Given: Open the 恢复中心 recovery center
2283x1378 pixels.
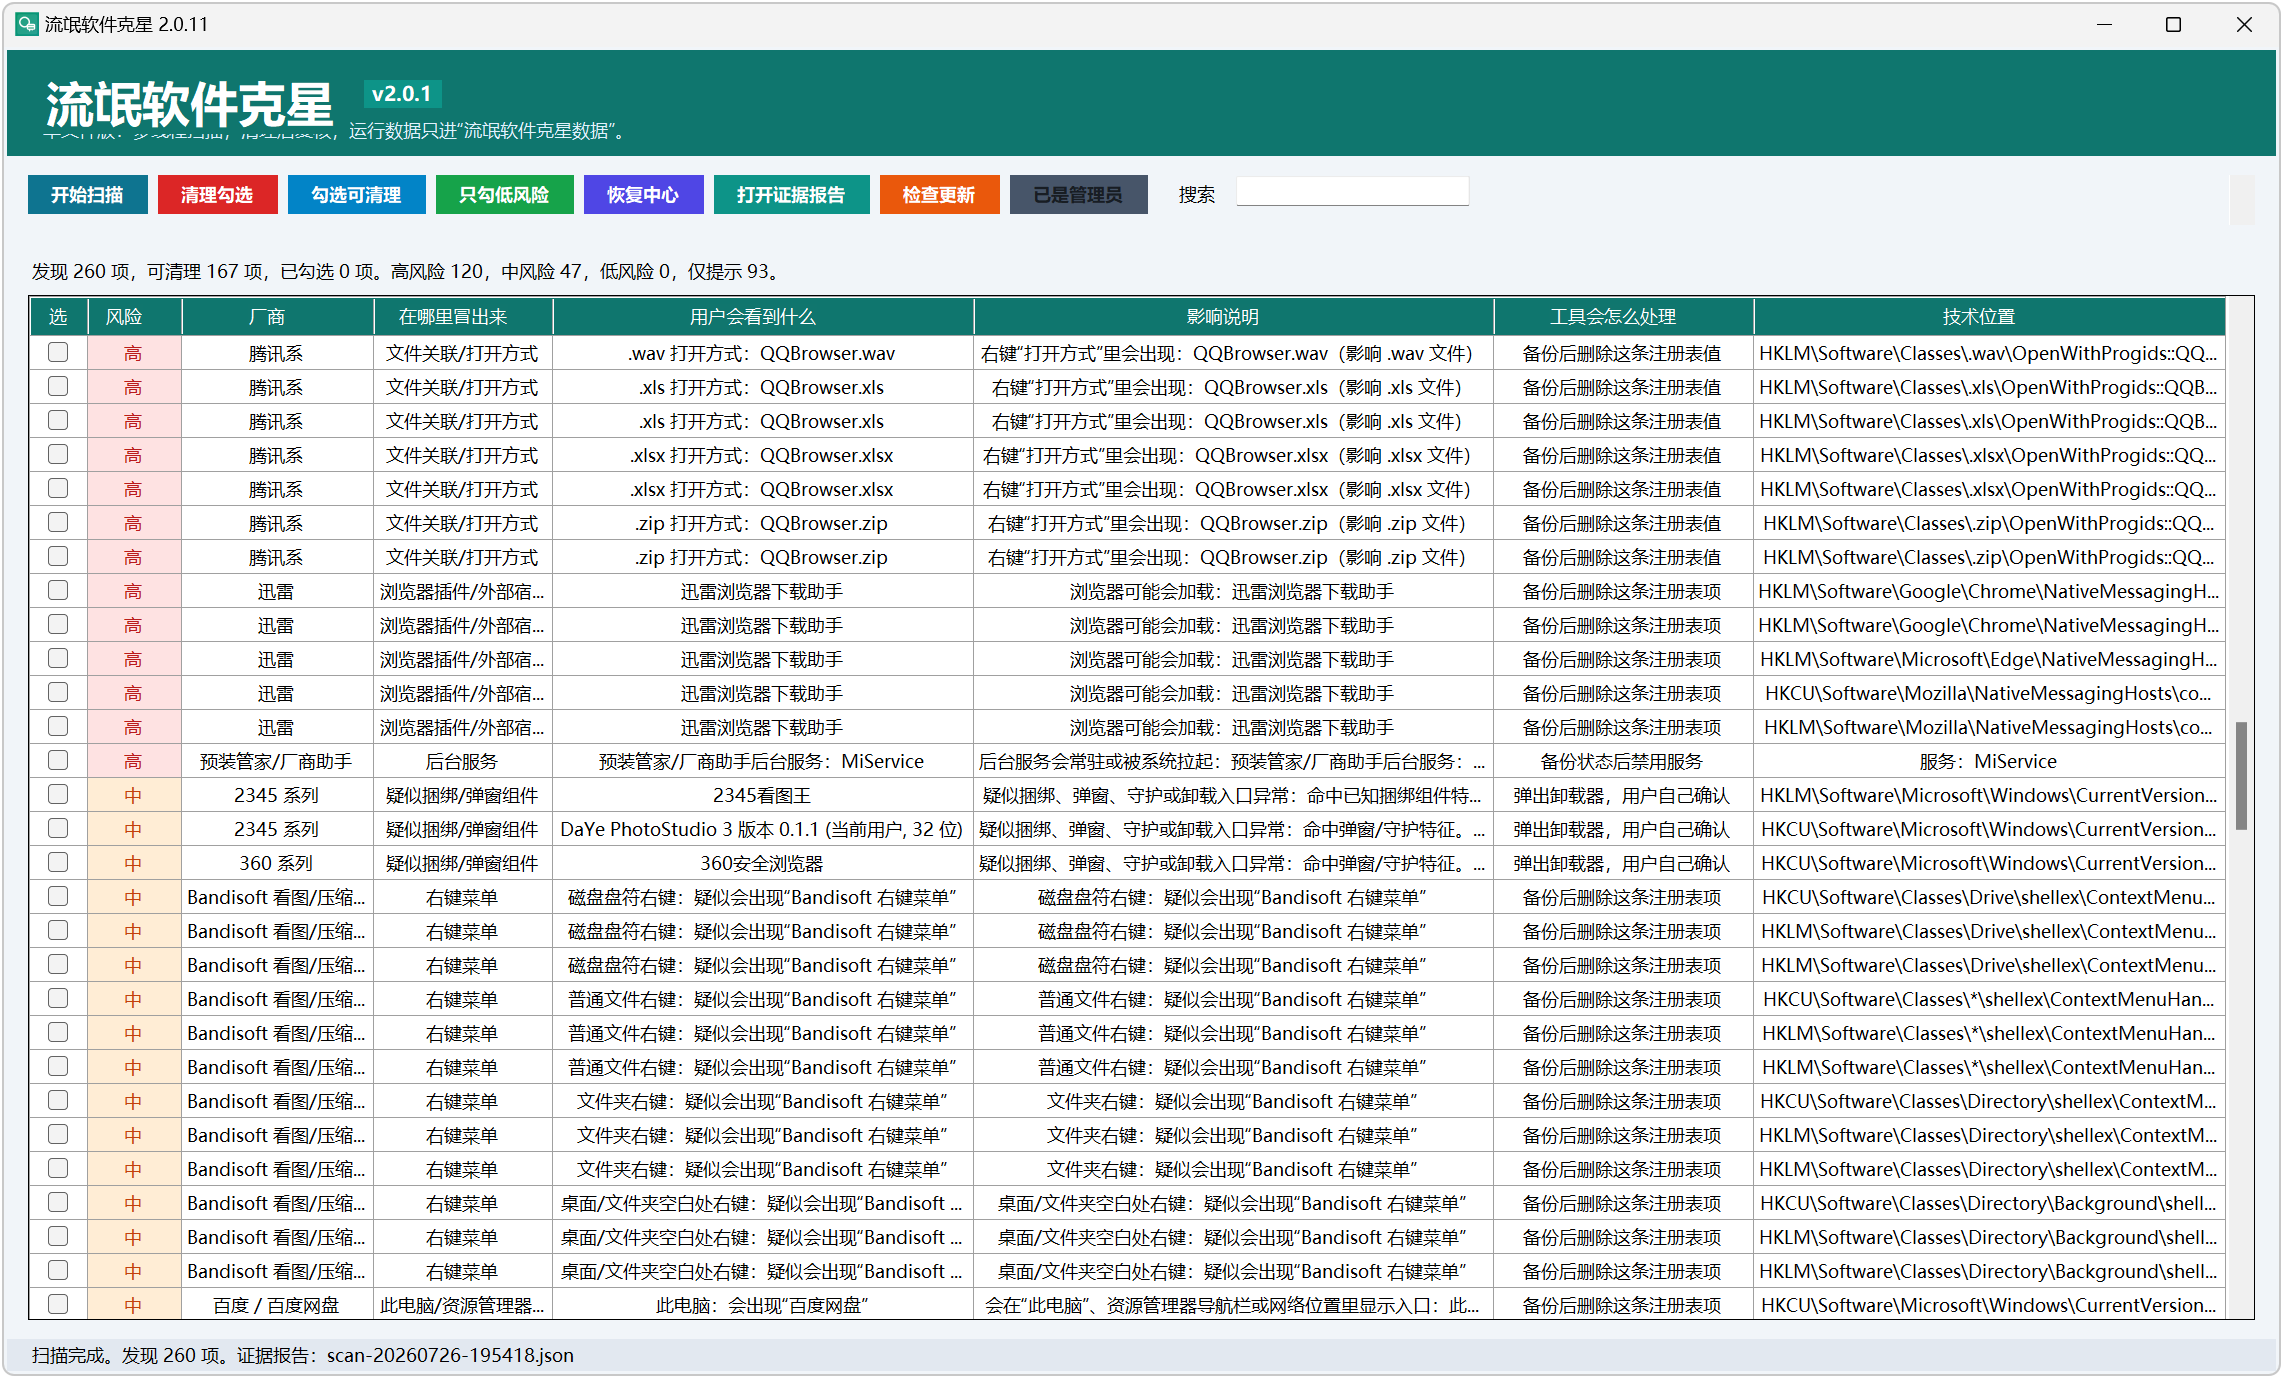Looking at the screenshot, I should [x=643, y=195].
